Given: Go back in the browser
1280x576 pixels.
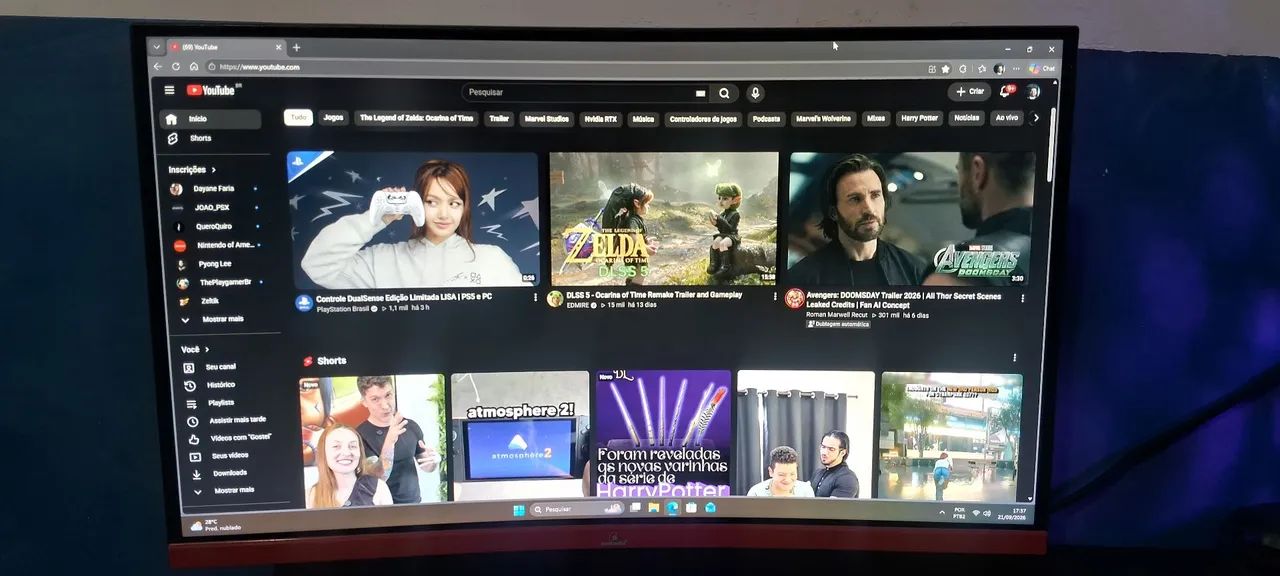Looking at the screenshot, I should click(158, 66).
